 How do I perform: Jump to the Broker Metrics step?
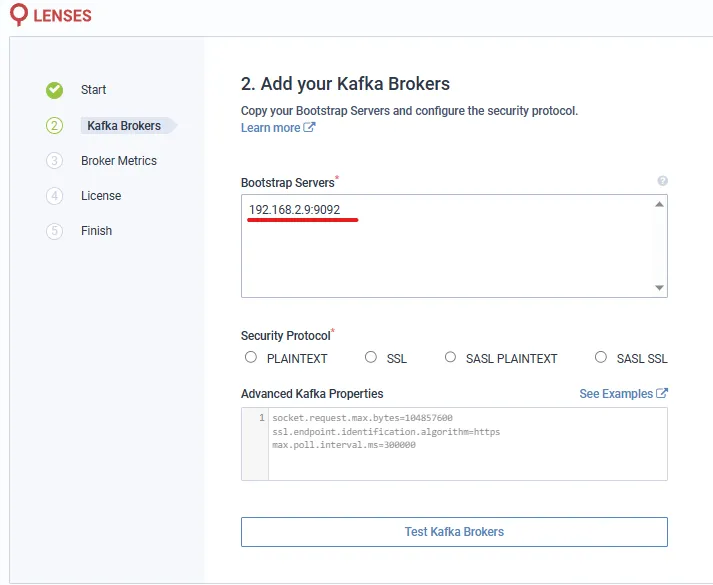click(x=119, y=160)
